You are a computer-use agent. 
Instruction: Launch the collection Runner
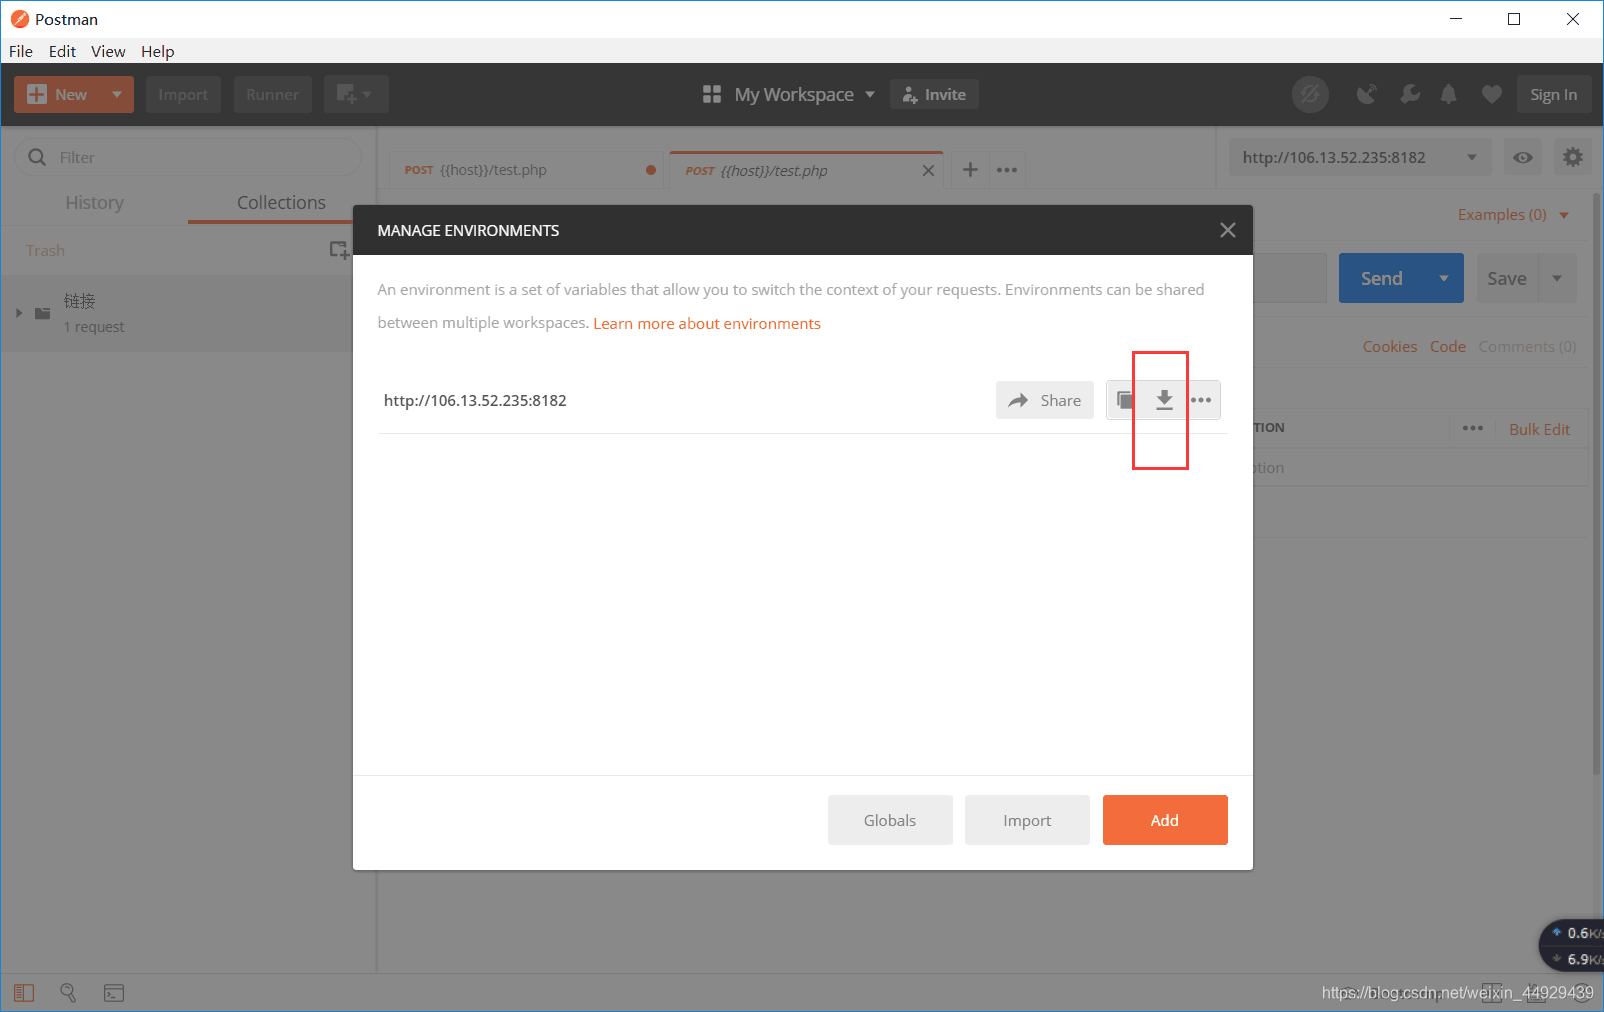273,94
